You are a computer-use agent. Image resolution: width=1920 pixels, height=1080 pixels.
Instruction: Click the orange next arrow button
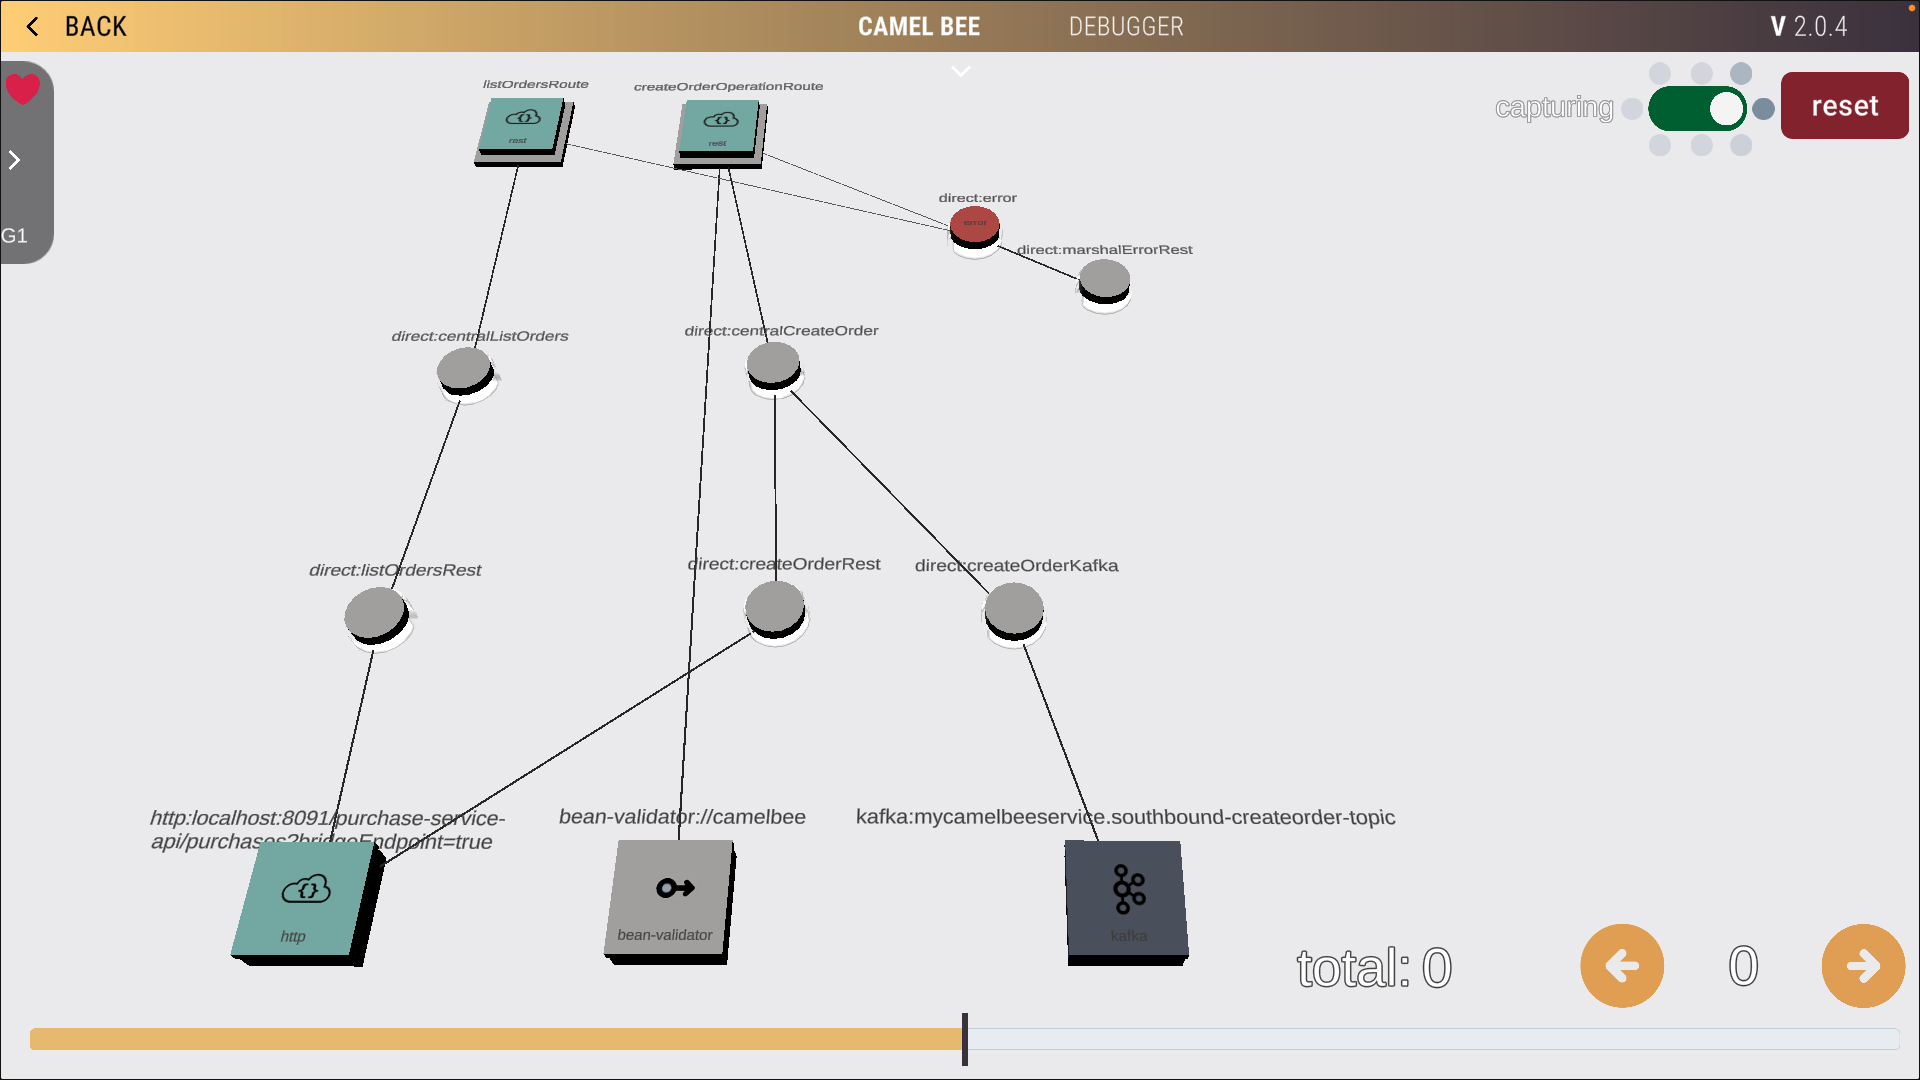tap(1862, 966)
